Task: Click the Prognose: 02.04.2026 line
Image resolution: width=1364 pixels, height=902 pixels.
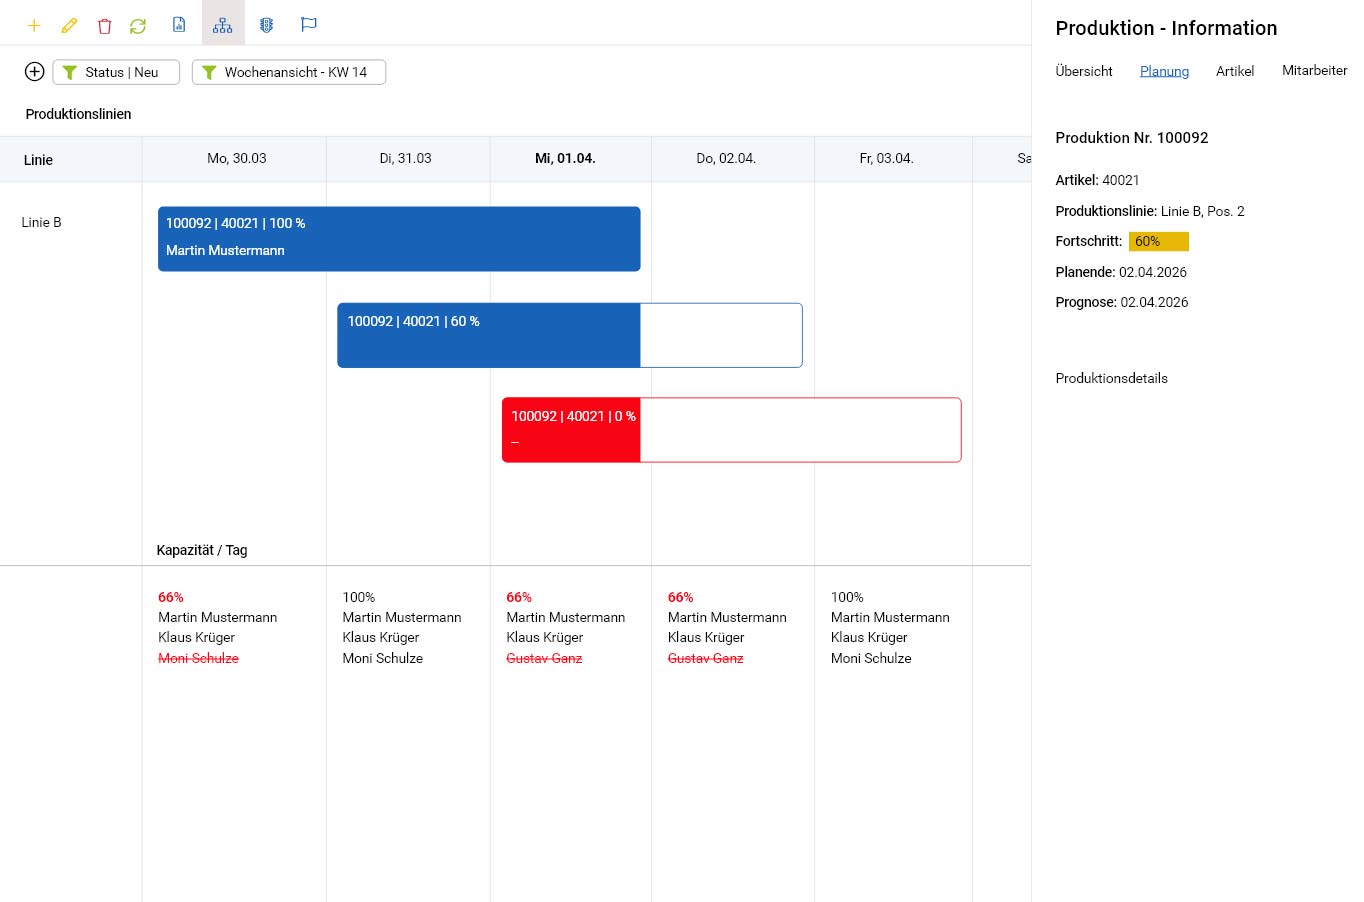Action: point(1122,302)
